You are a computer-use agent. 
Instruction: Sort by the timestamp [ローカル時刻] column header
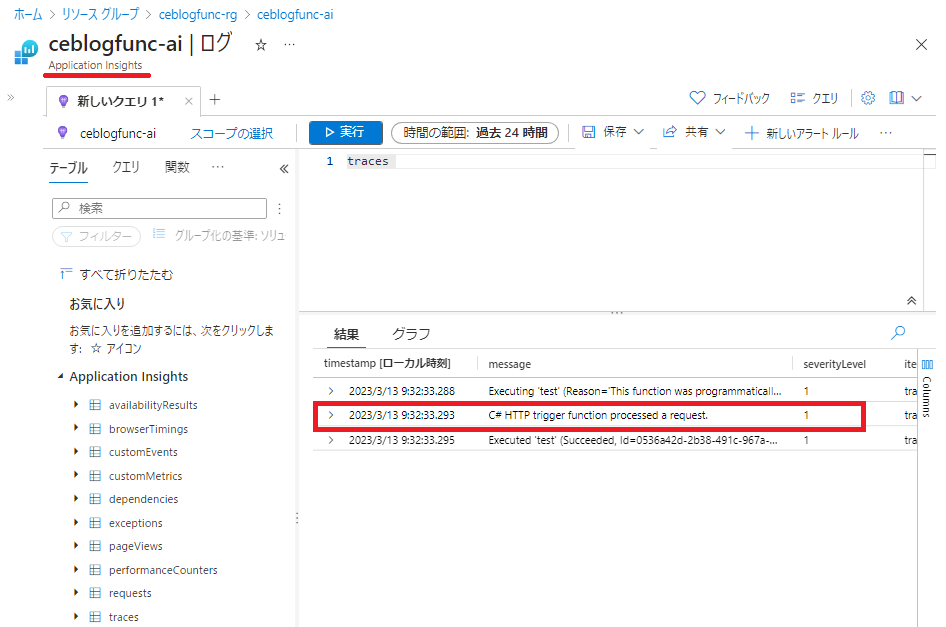tap(387, 363)
